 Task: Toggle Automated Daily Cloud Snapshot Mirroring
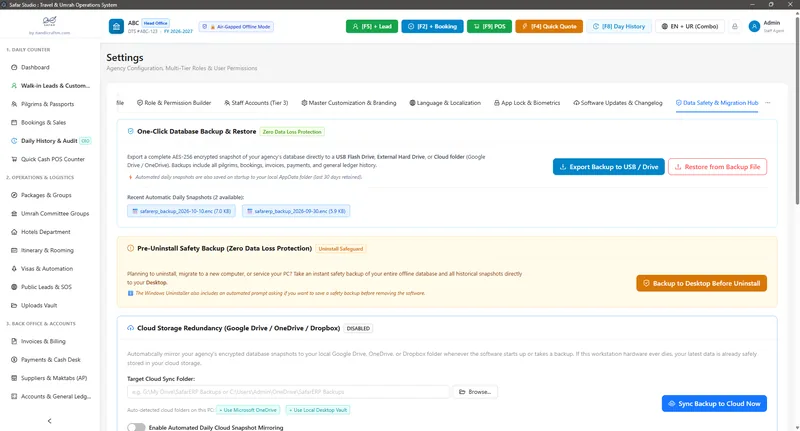coord(136,427)
